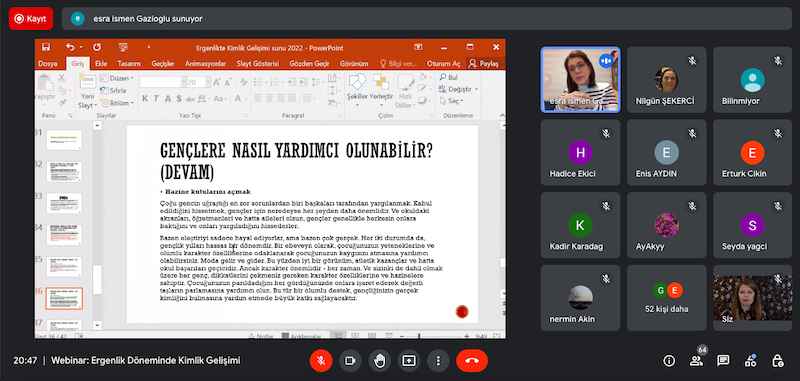The height and width of the screenshot is (381, 800).
Task: Select slide 13 thumbnail
Action: (64, 203)
